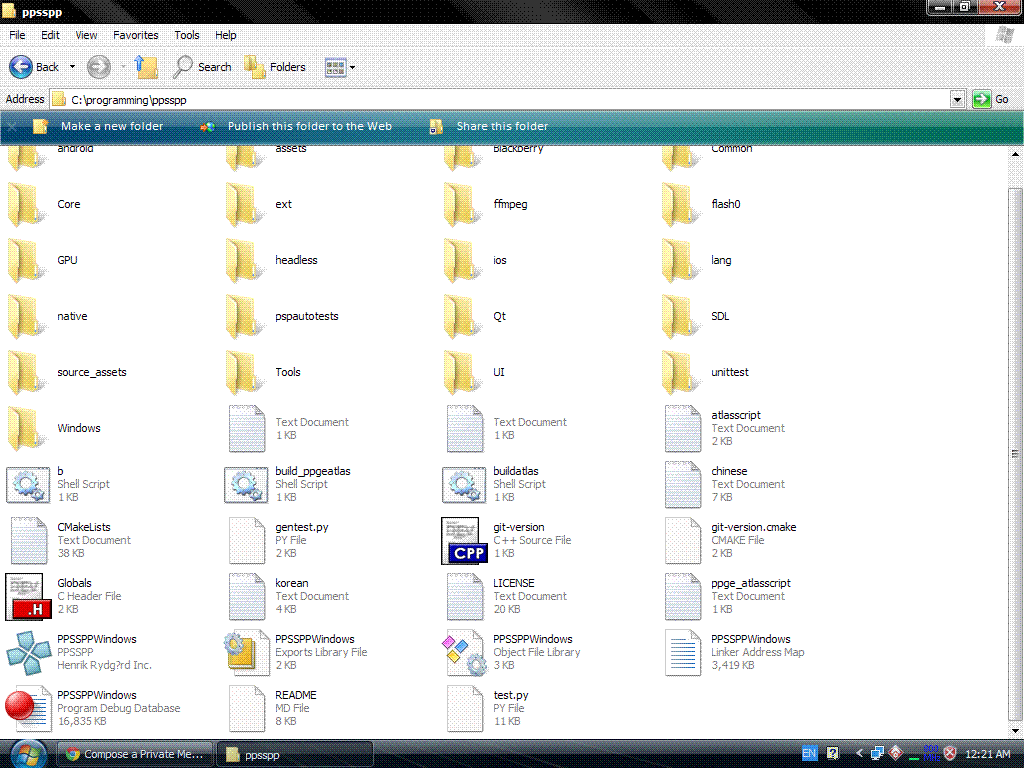Switch to Compose a Private Message taskbar item
The height and width of the screenshot is (768, 1024).
(135, 754)
